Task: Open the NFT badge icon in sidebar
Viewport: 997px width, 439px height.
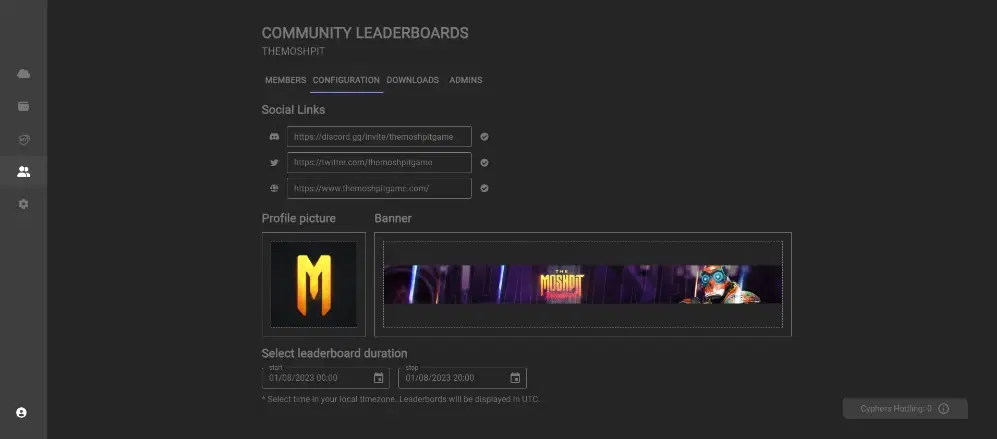Action: click(24, 139)
